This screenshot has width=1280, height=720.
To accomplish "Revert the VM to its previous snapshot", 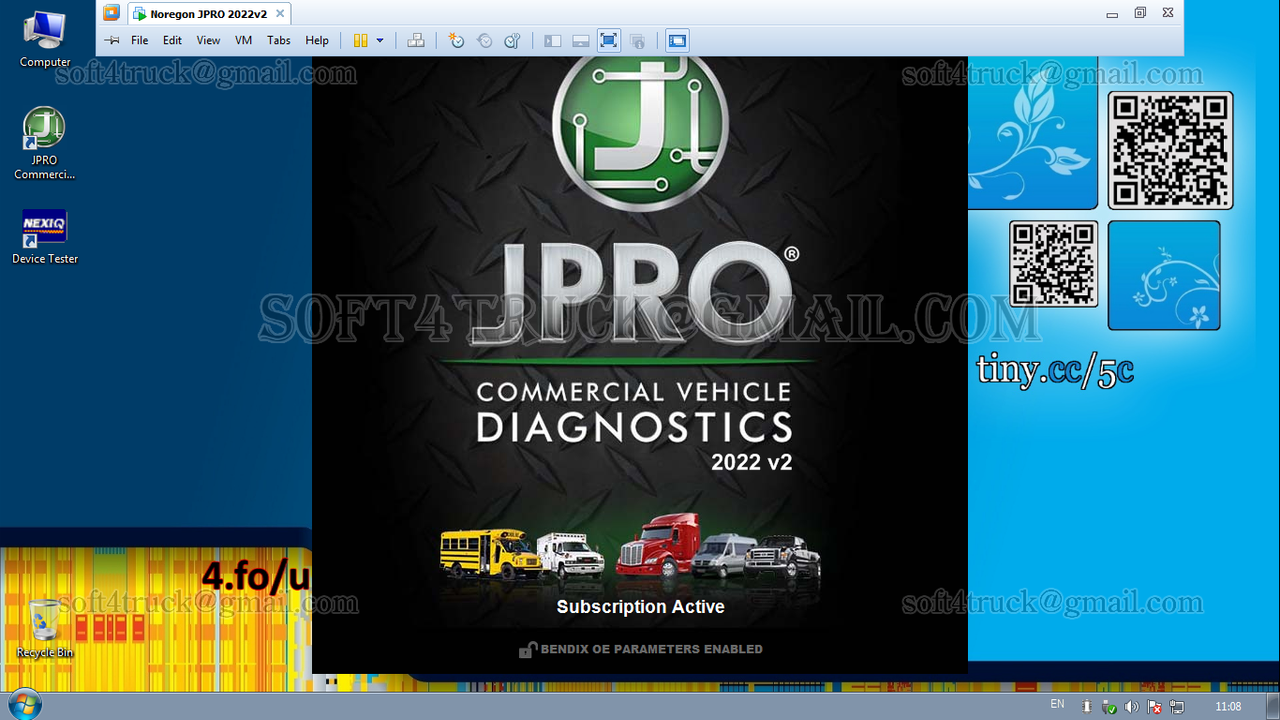I will [x=484, y=40].
